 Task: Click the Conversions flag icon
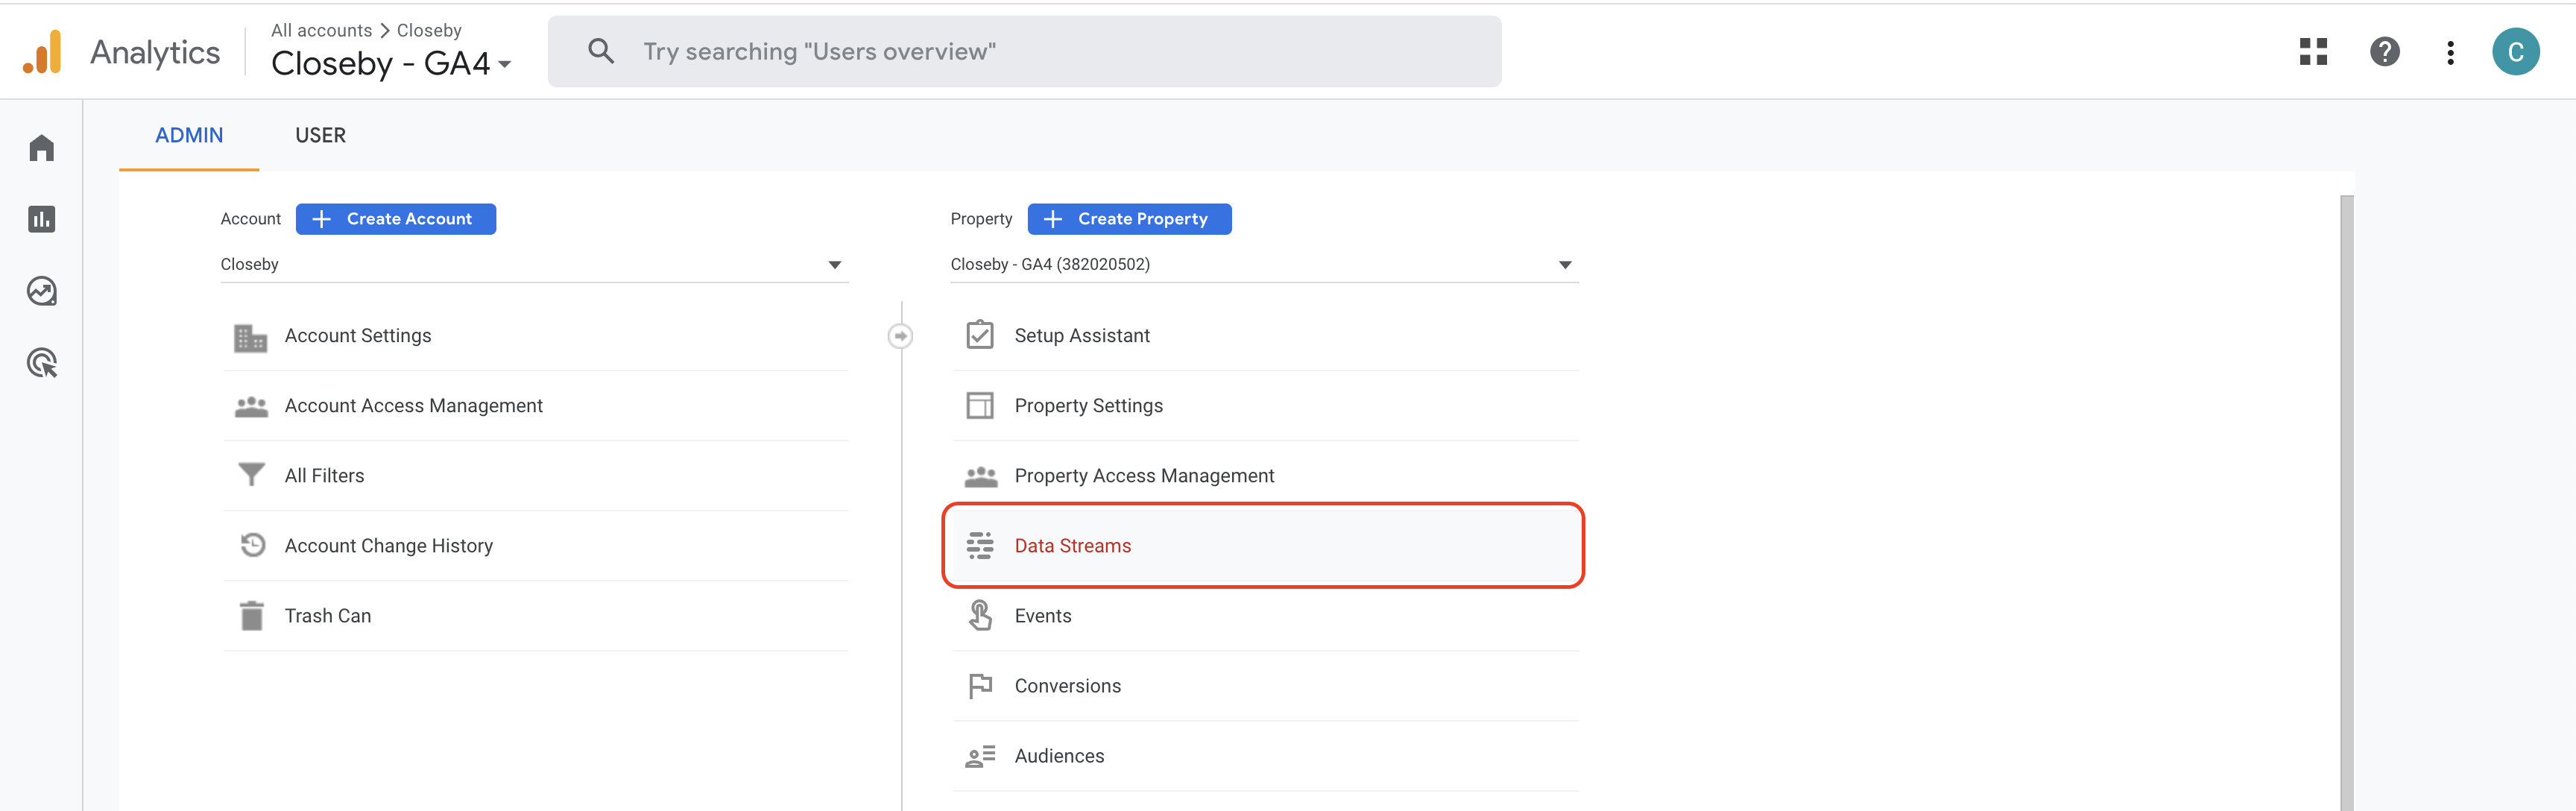pyautogui.click(x=980, y=686)
